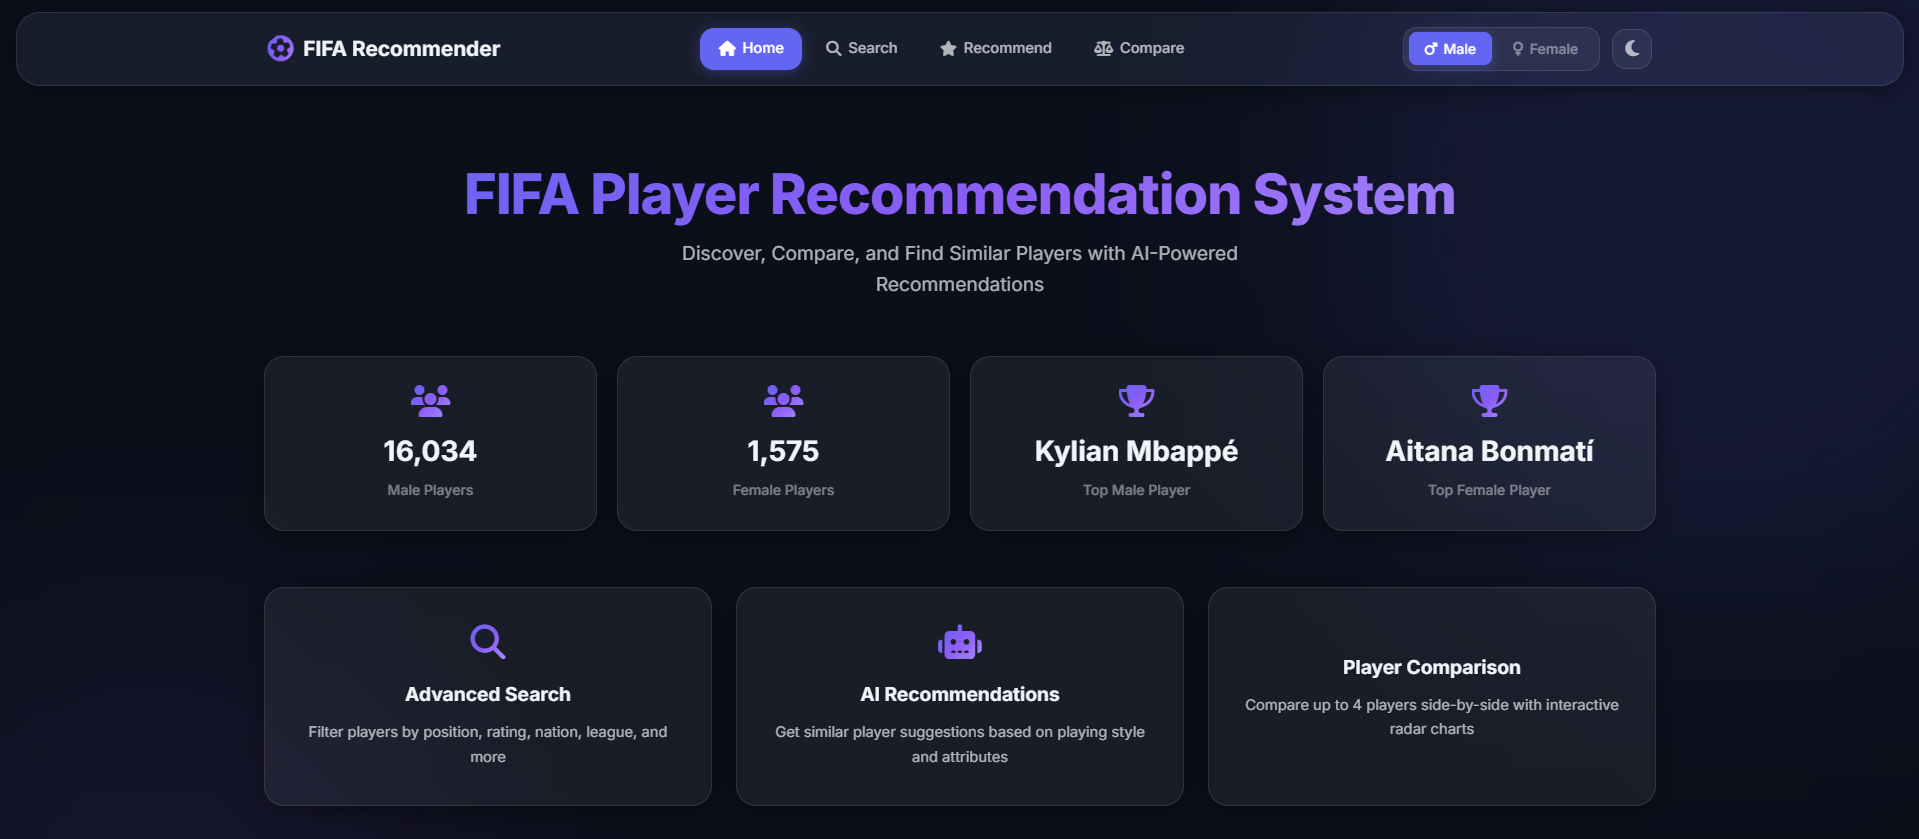Click the Discover, Compare, and Find subtitle
1919x839 pixels.
(x=960, y=269)
